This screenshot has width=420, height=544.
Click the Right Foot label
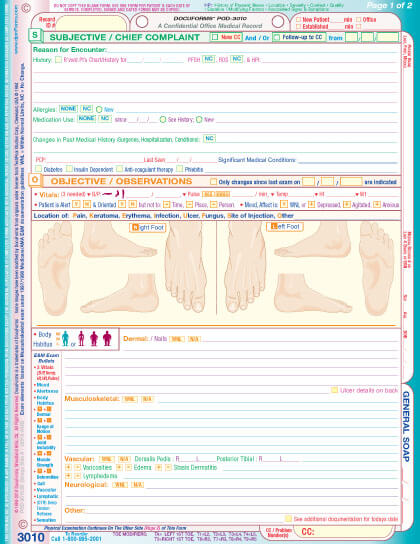[x=147, y=228]
